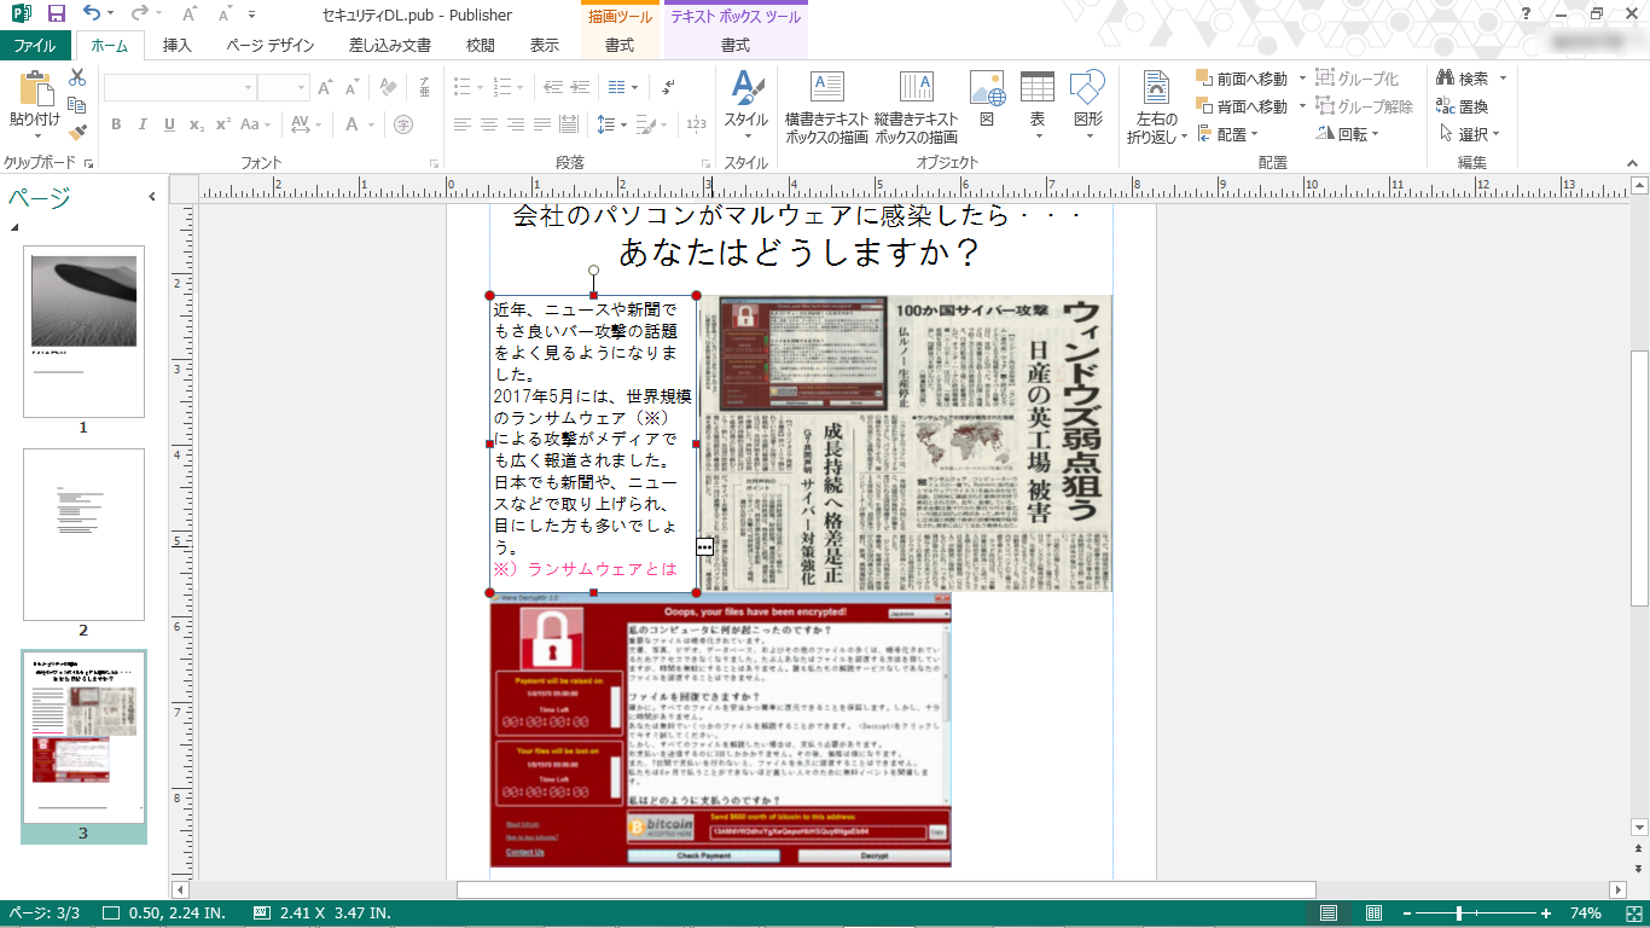Draw horizontal text box (横書きテキスト ボックスの描画)
The width and height of the screenshot is (1650, 928).
click(x=827, y=107)
